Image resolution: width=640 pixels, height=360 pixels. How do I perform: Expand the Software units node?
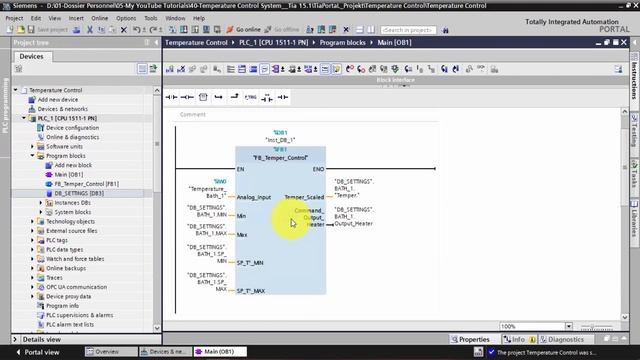(33, 147)
